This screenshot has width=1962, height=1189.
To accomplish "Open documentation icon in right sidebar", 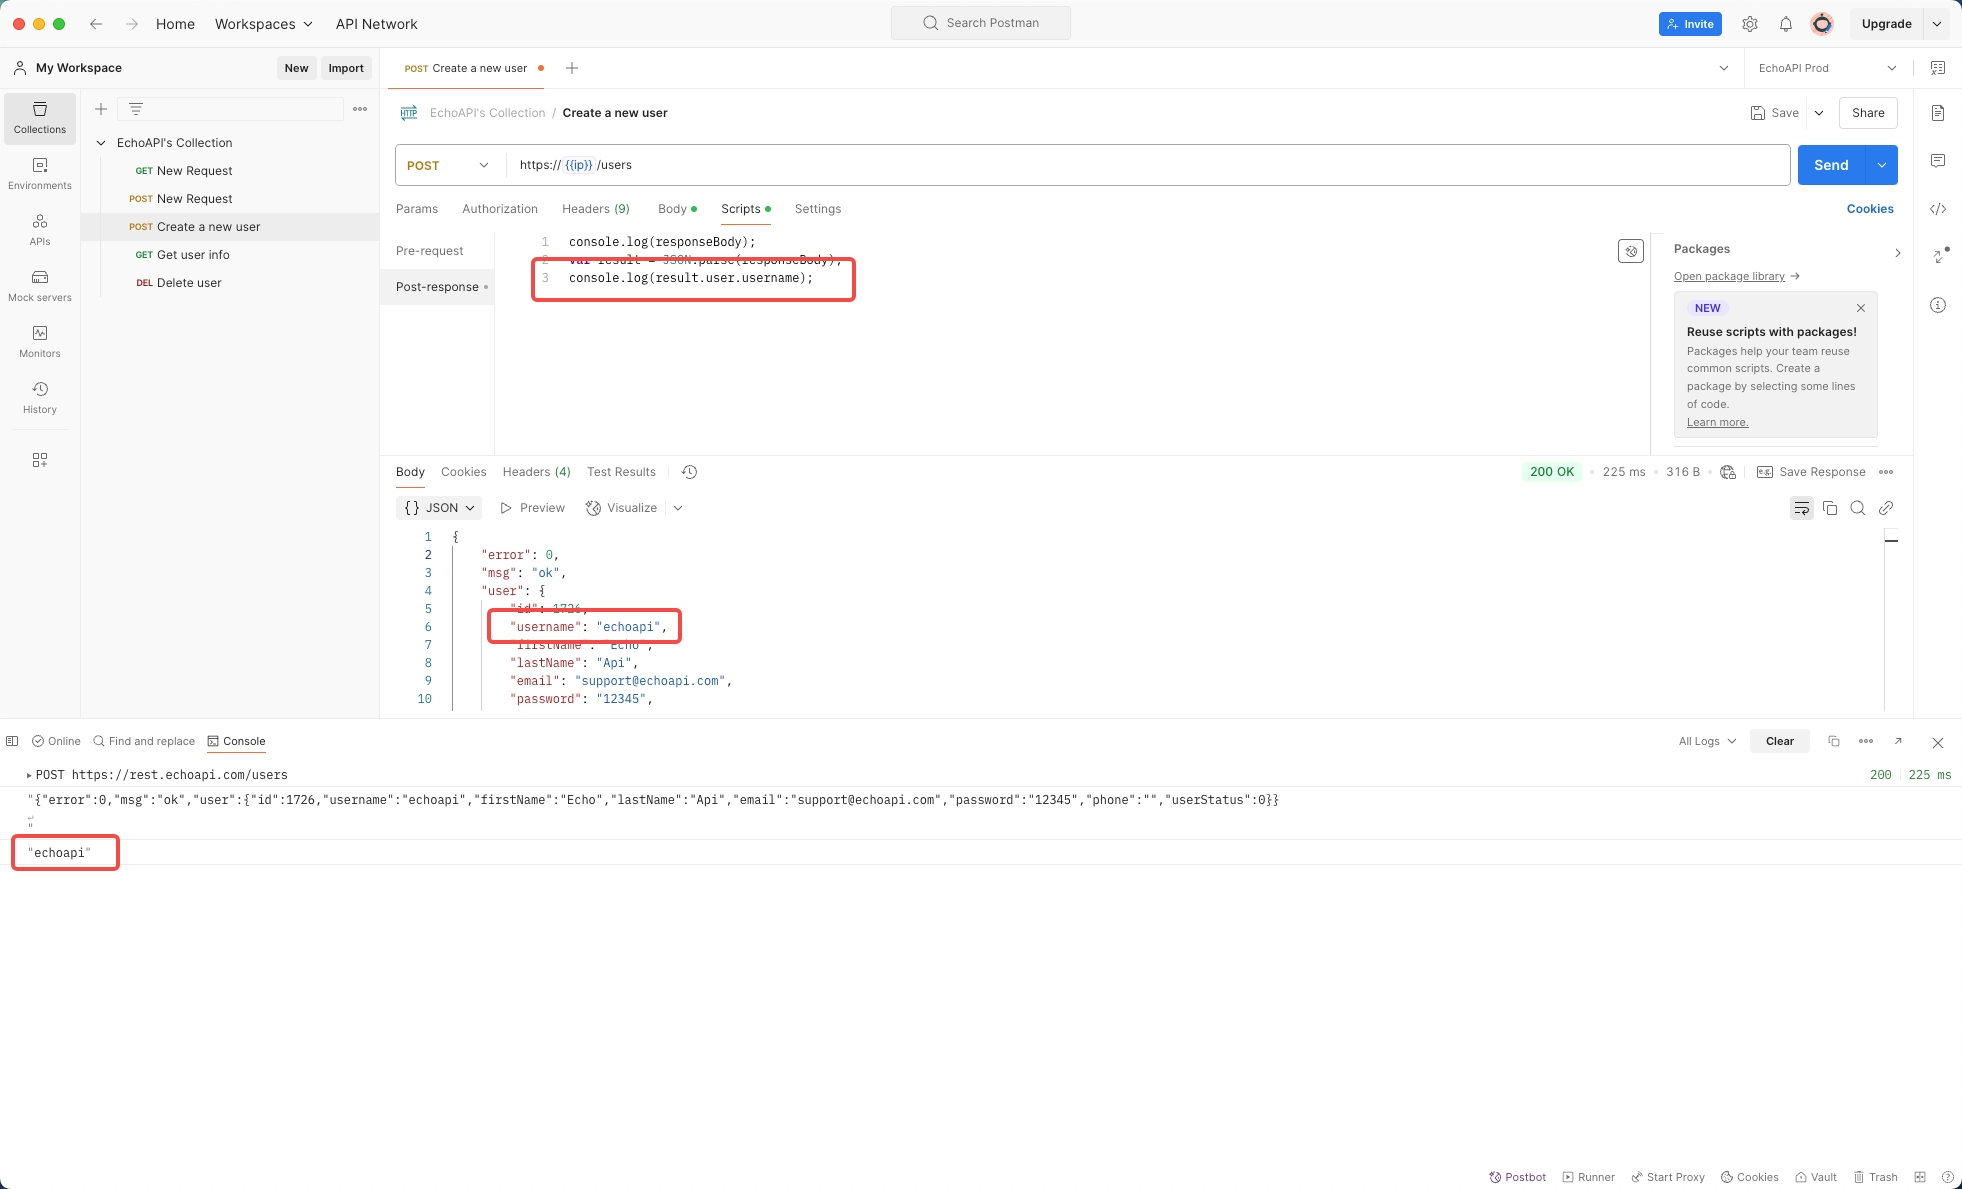I will tap(1938, 113).
